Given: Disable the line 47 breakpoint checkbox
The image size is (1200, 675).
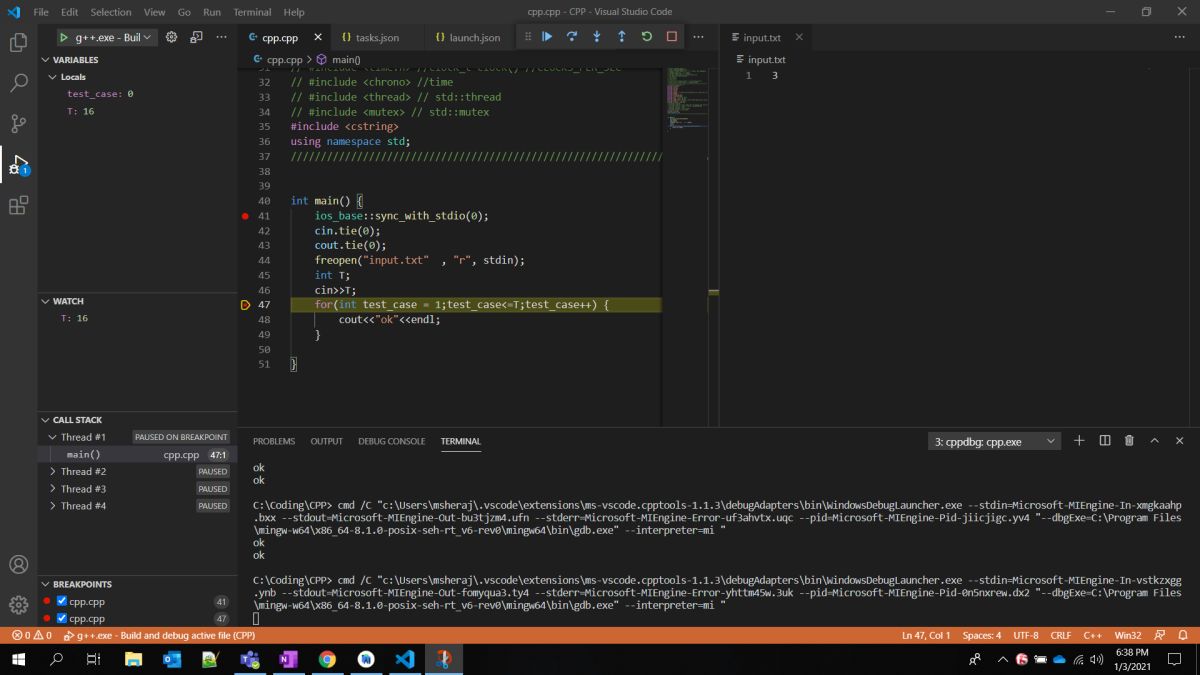Looking at the screenshot, I should point(62,619).
